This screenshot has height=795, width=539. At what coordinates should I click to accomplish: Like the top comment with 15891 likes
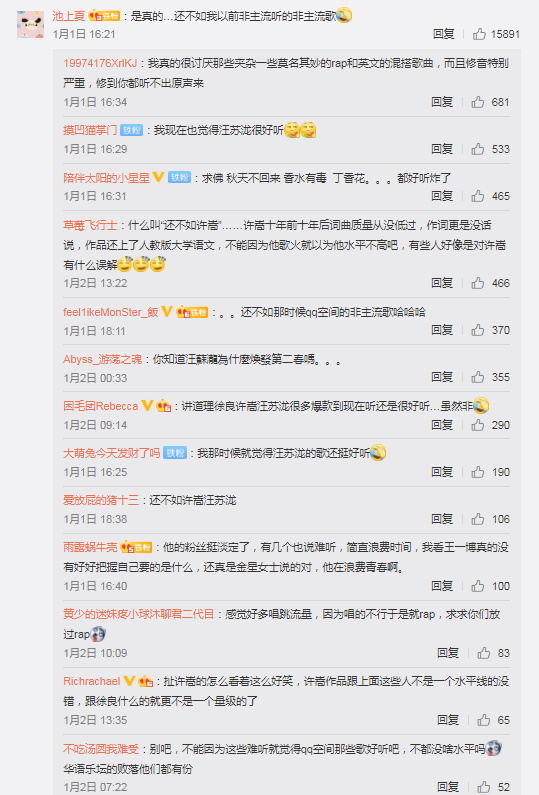(479, 34)
